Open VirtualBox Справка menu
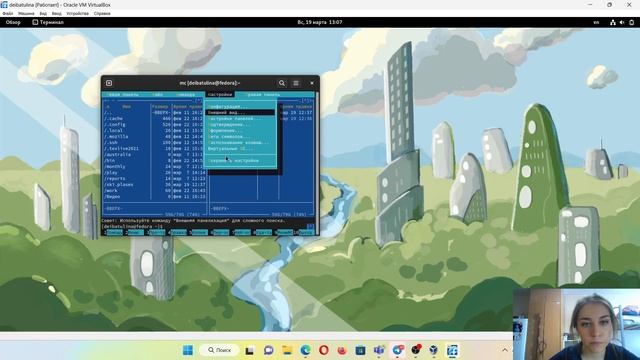Screen dimensions: 640x360 pyautogui.click(x=102, y=13)
